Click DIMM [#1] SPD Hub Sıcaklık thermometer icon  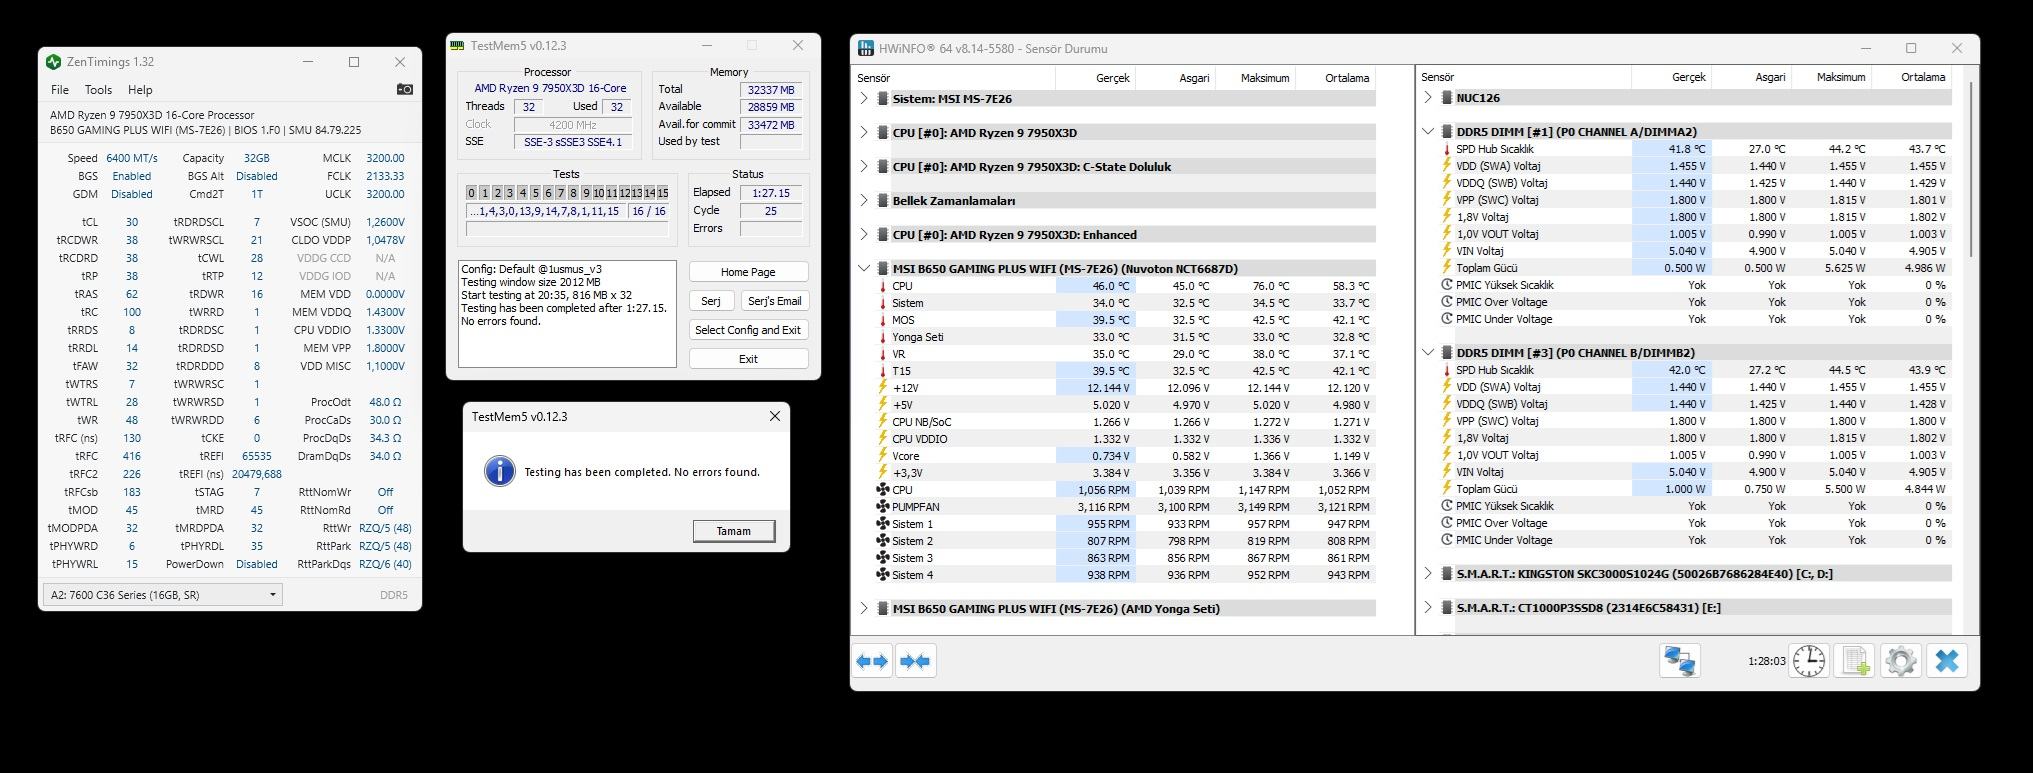[1446, 149]
